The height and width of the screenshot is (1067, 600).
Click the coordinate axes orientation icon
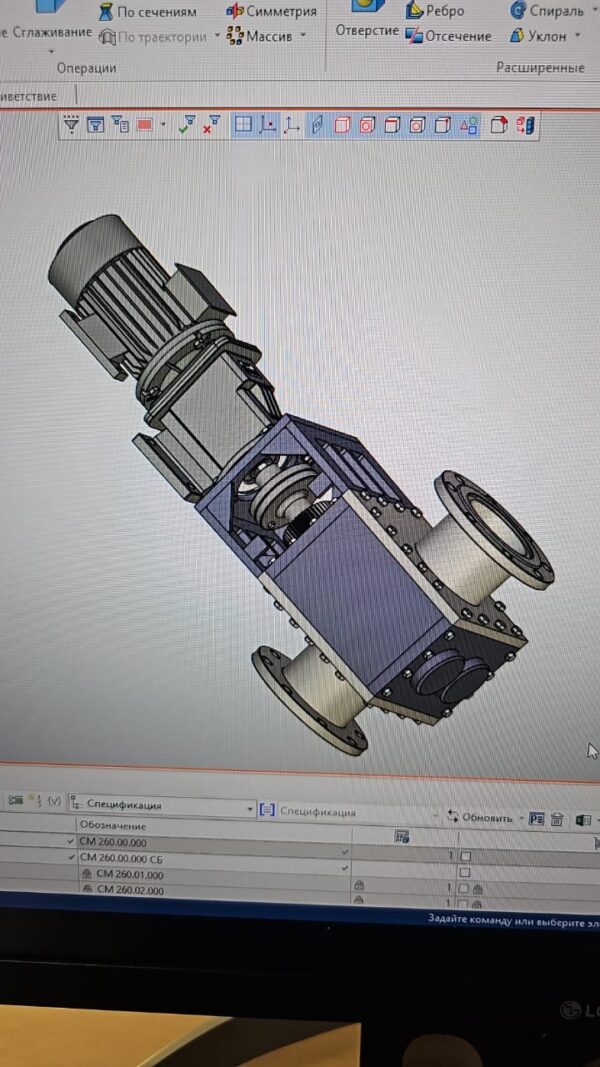(x=292, y=126)
